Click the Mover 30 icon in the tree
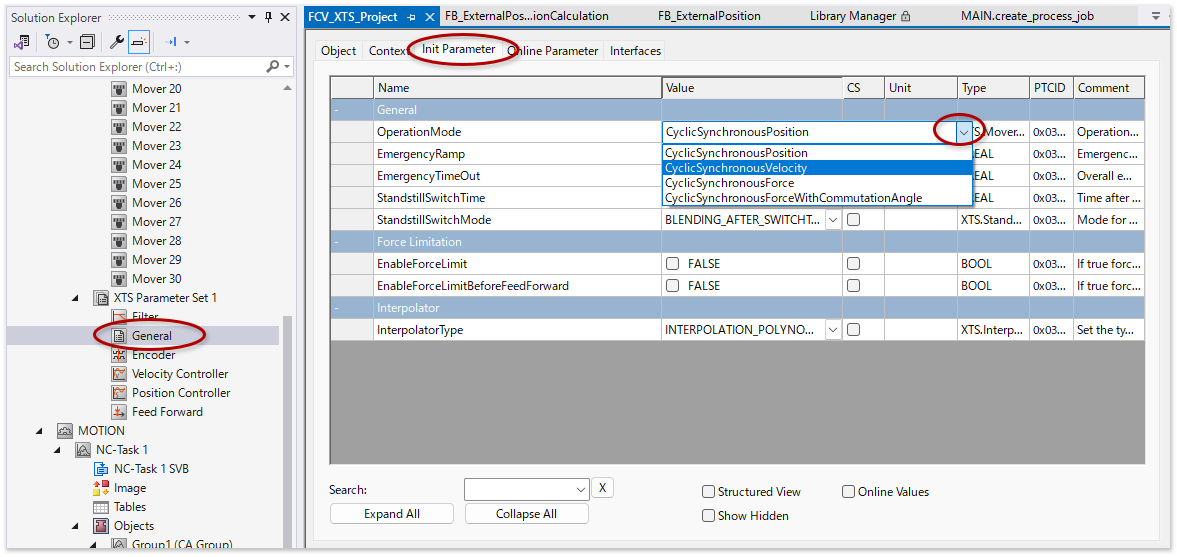 (x=119, y=278)
